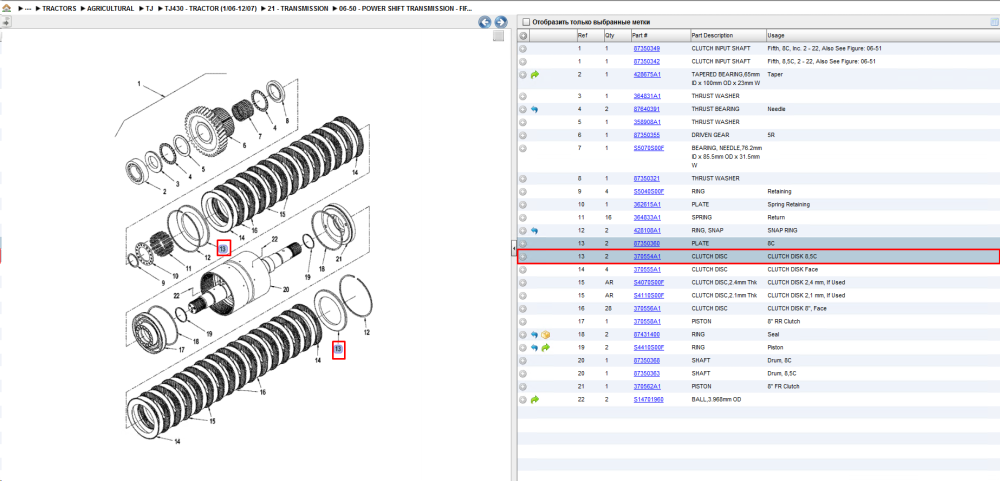Click the plus icon for part S5070S00F
This screenshot has height=481, width=1000.
pyautogui.click(x=523, y=148)
